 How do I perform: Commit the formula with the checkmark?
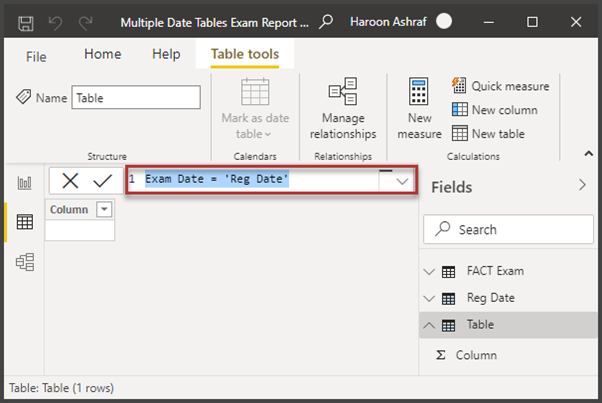pyautogui.click(x=103, y=180)
